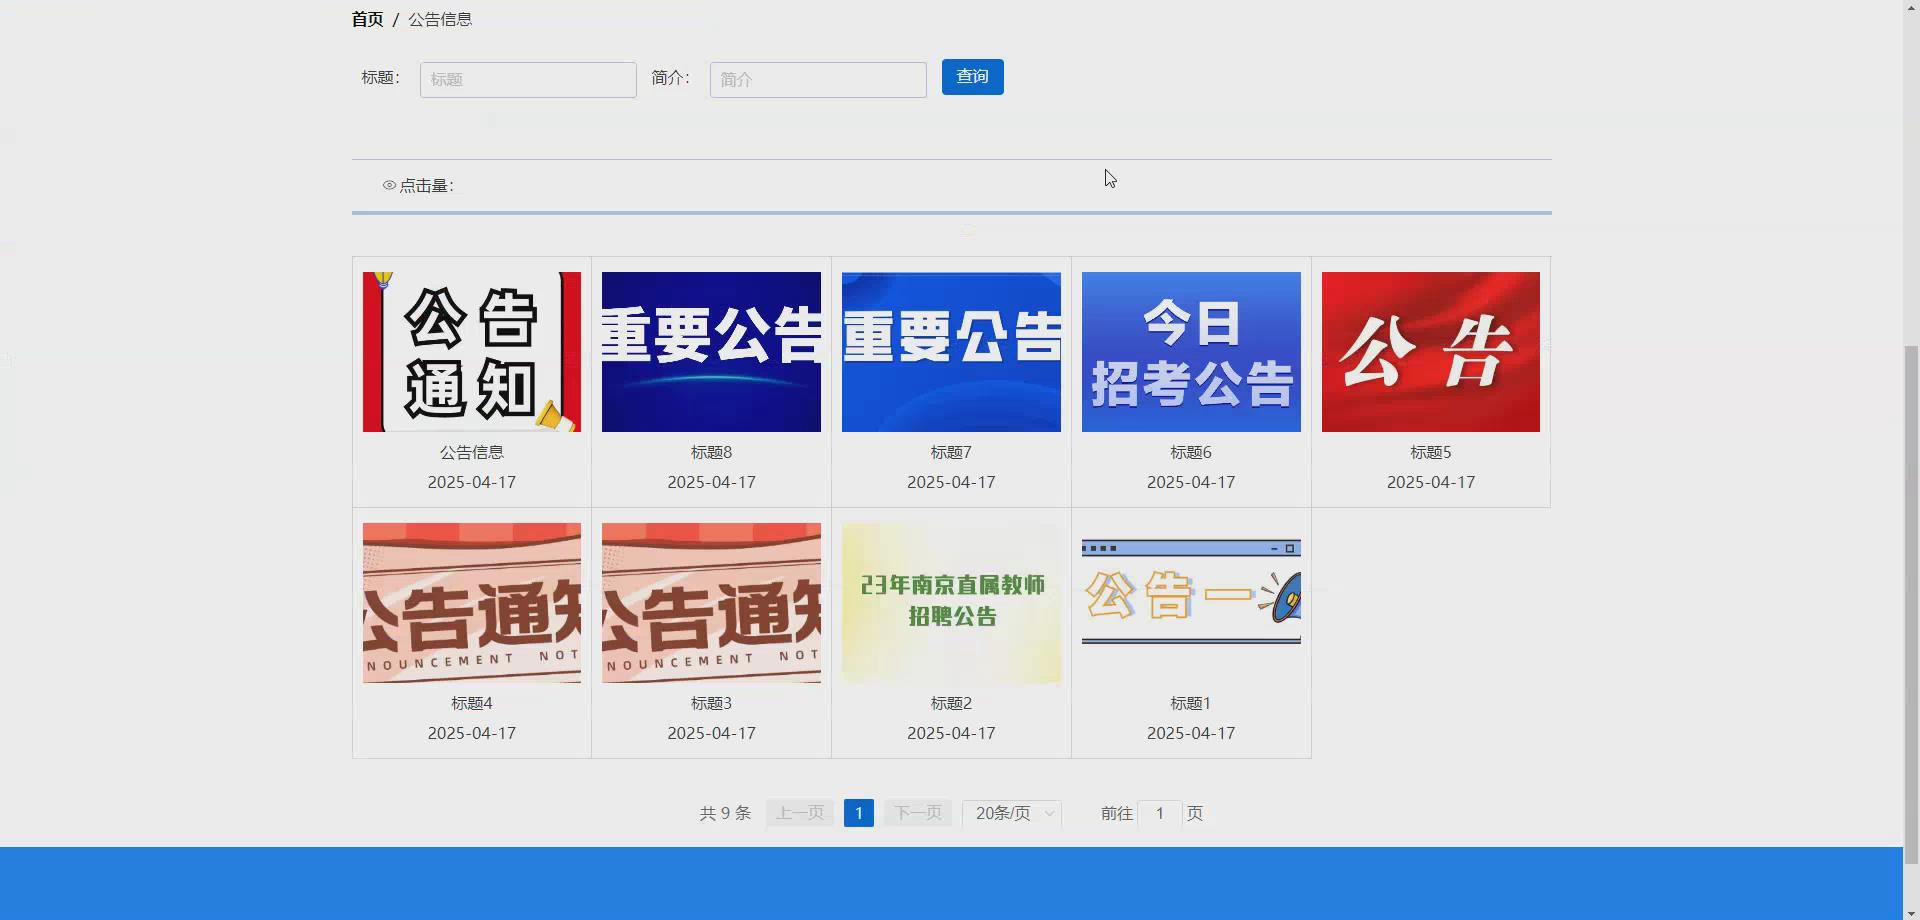Click the 上一页 previous page control
Image resolution: width=1920 pixels, height=920 pixels.
pos(798,813)
